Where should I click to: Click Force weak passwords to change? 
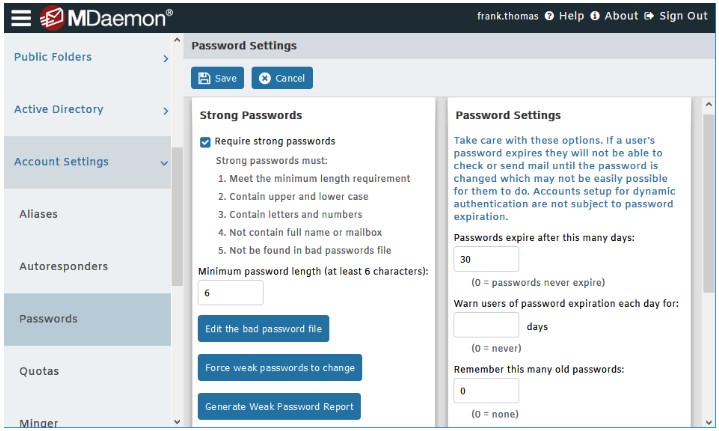point(280,368)
